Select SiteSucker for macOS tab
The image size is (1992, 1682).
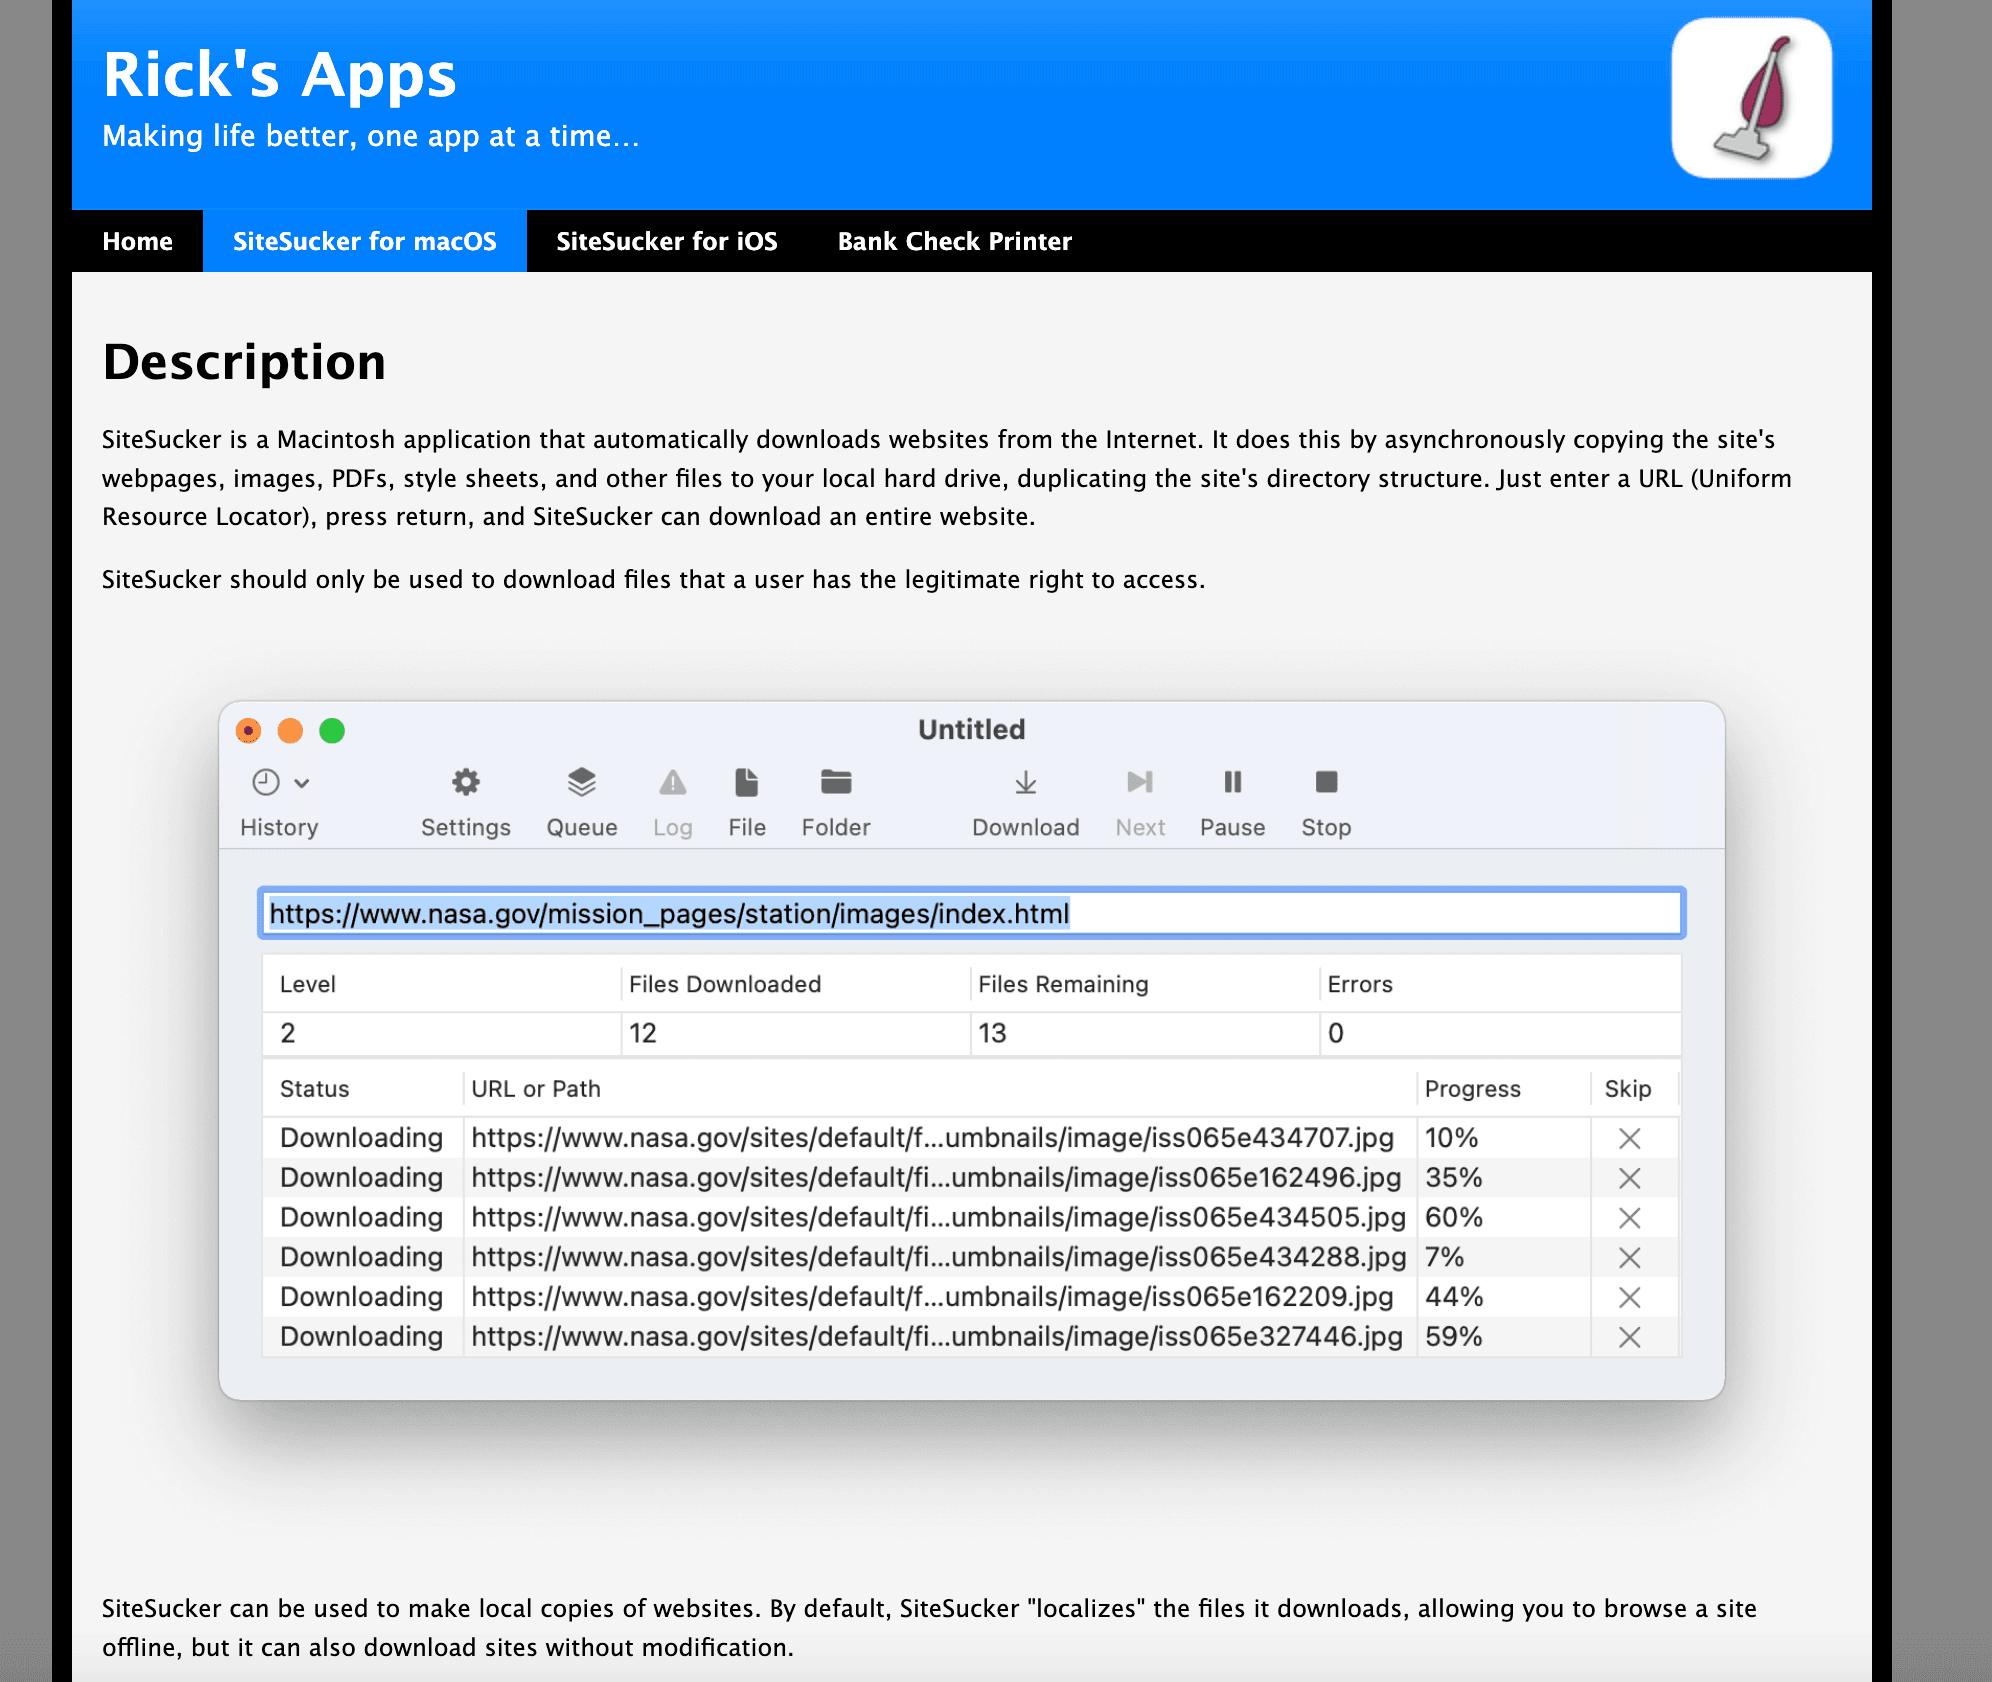(x=365, y=241)
